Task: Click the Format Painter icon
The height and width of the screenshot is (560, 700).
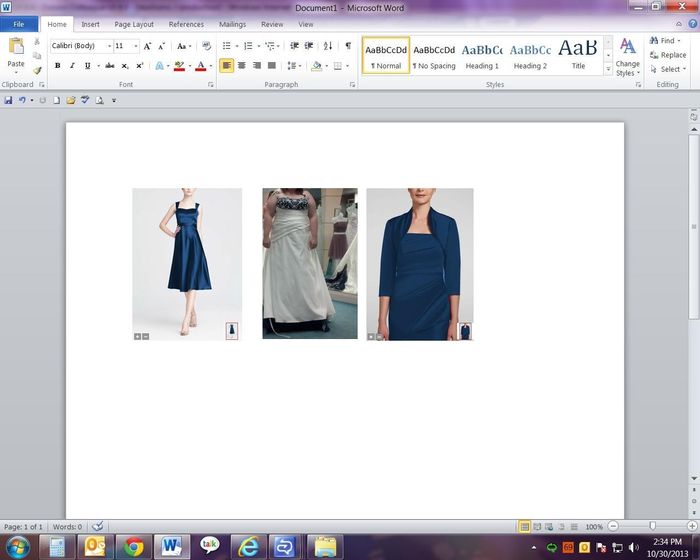Action: click(37, 70)
